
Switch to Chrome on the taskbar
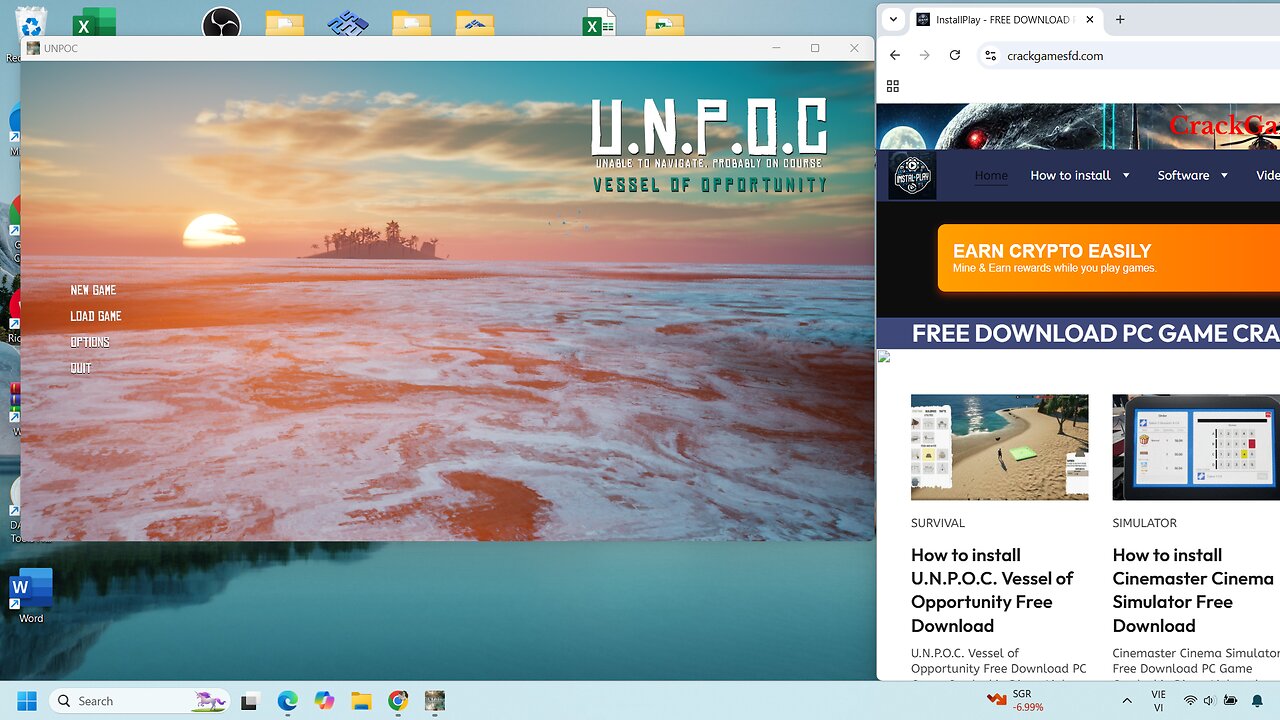point(398,701)
